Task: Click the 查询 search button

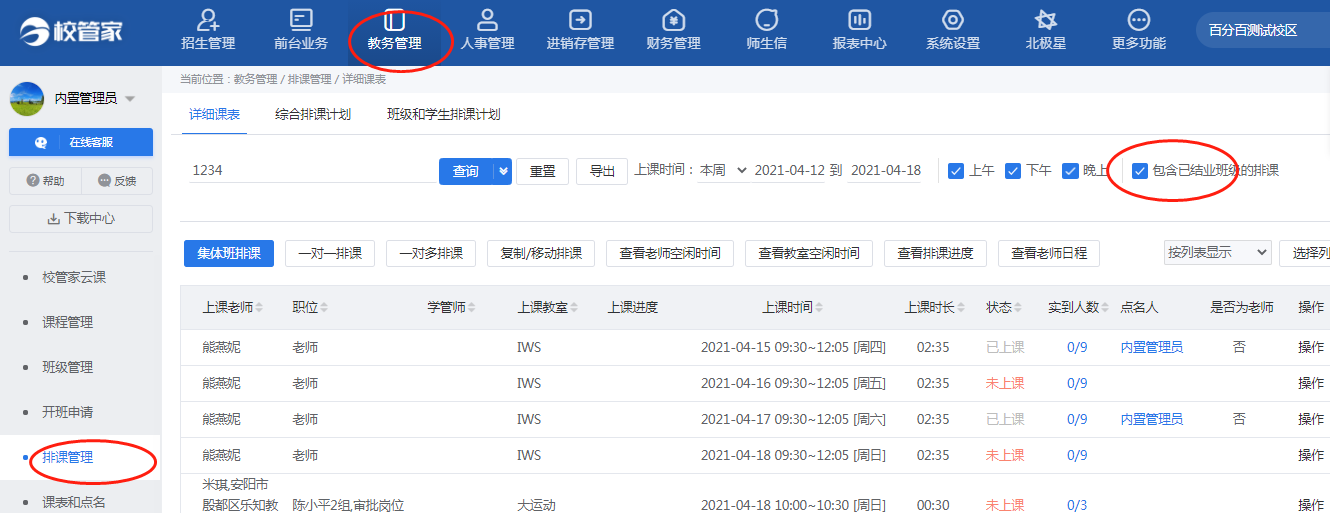Action: click(x=466, y=171)
